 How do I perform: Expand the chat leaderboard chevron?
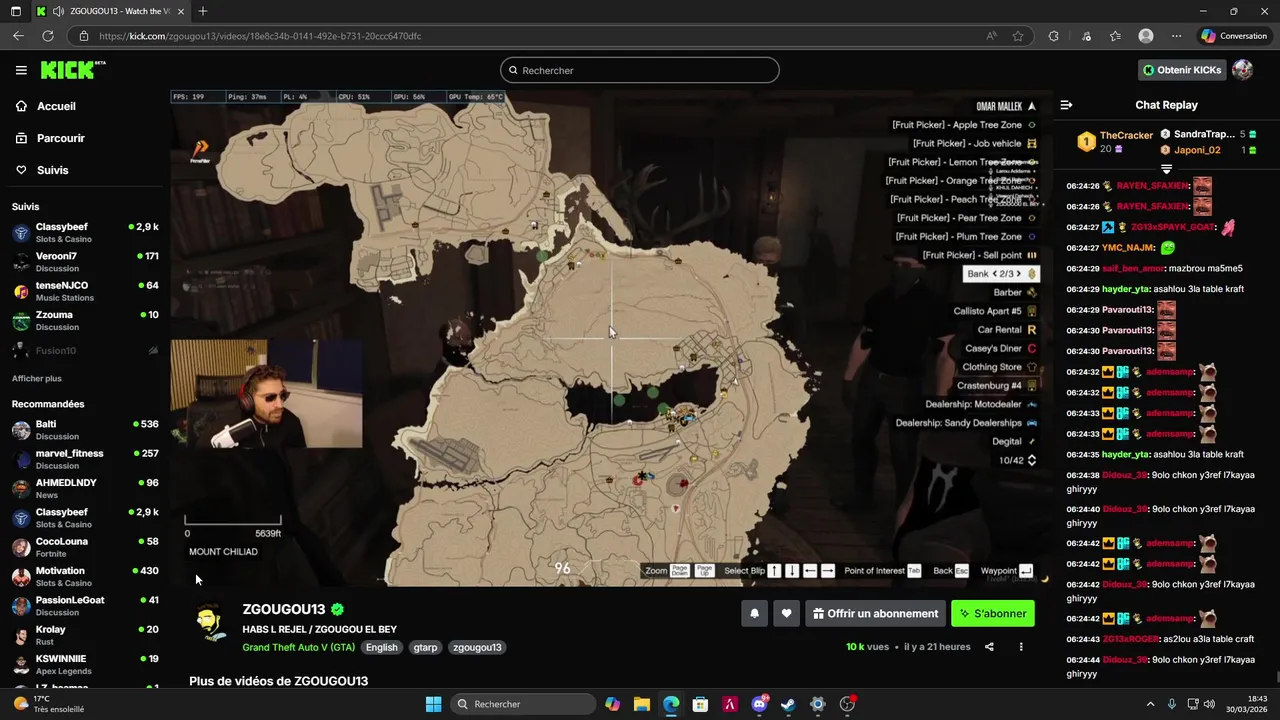coord(1166,169)
